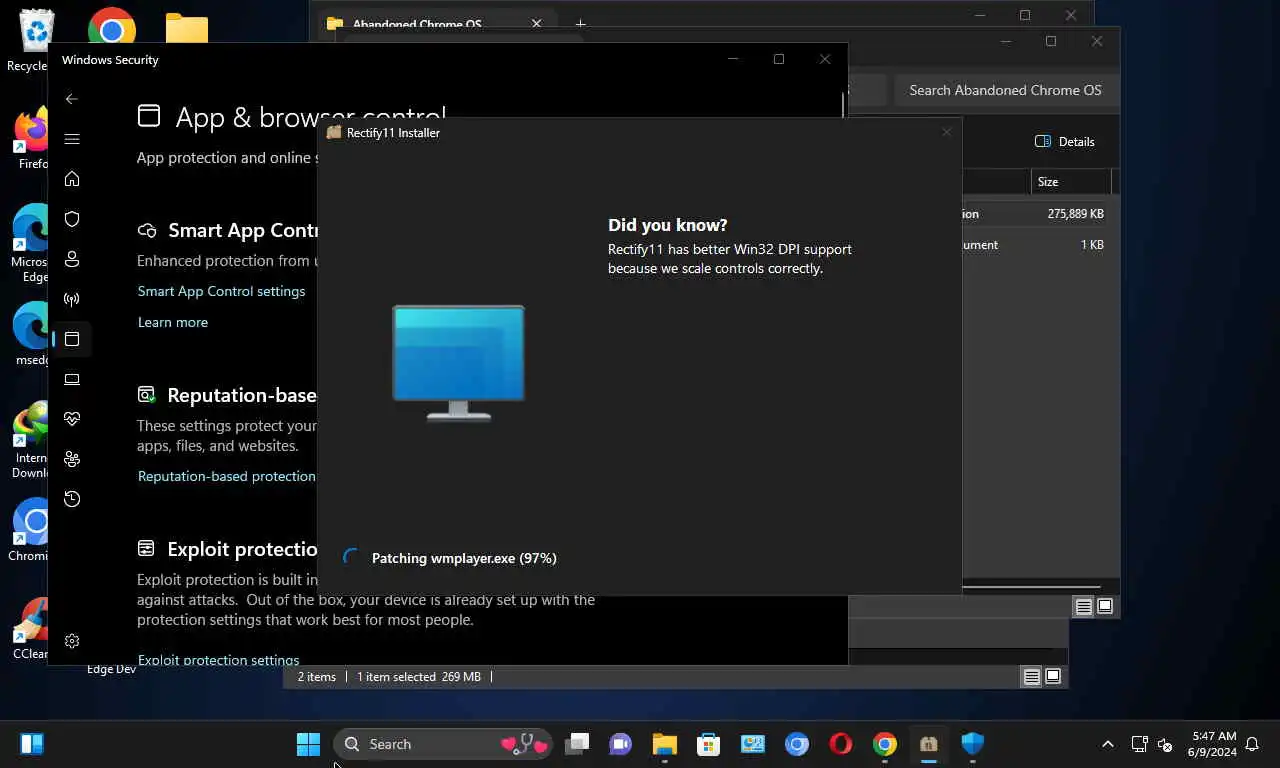Image resolution: width=1280 pixels, height=768 pixels.
Task: Open Opera browser from taskbar
Action: pos(841,744)
